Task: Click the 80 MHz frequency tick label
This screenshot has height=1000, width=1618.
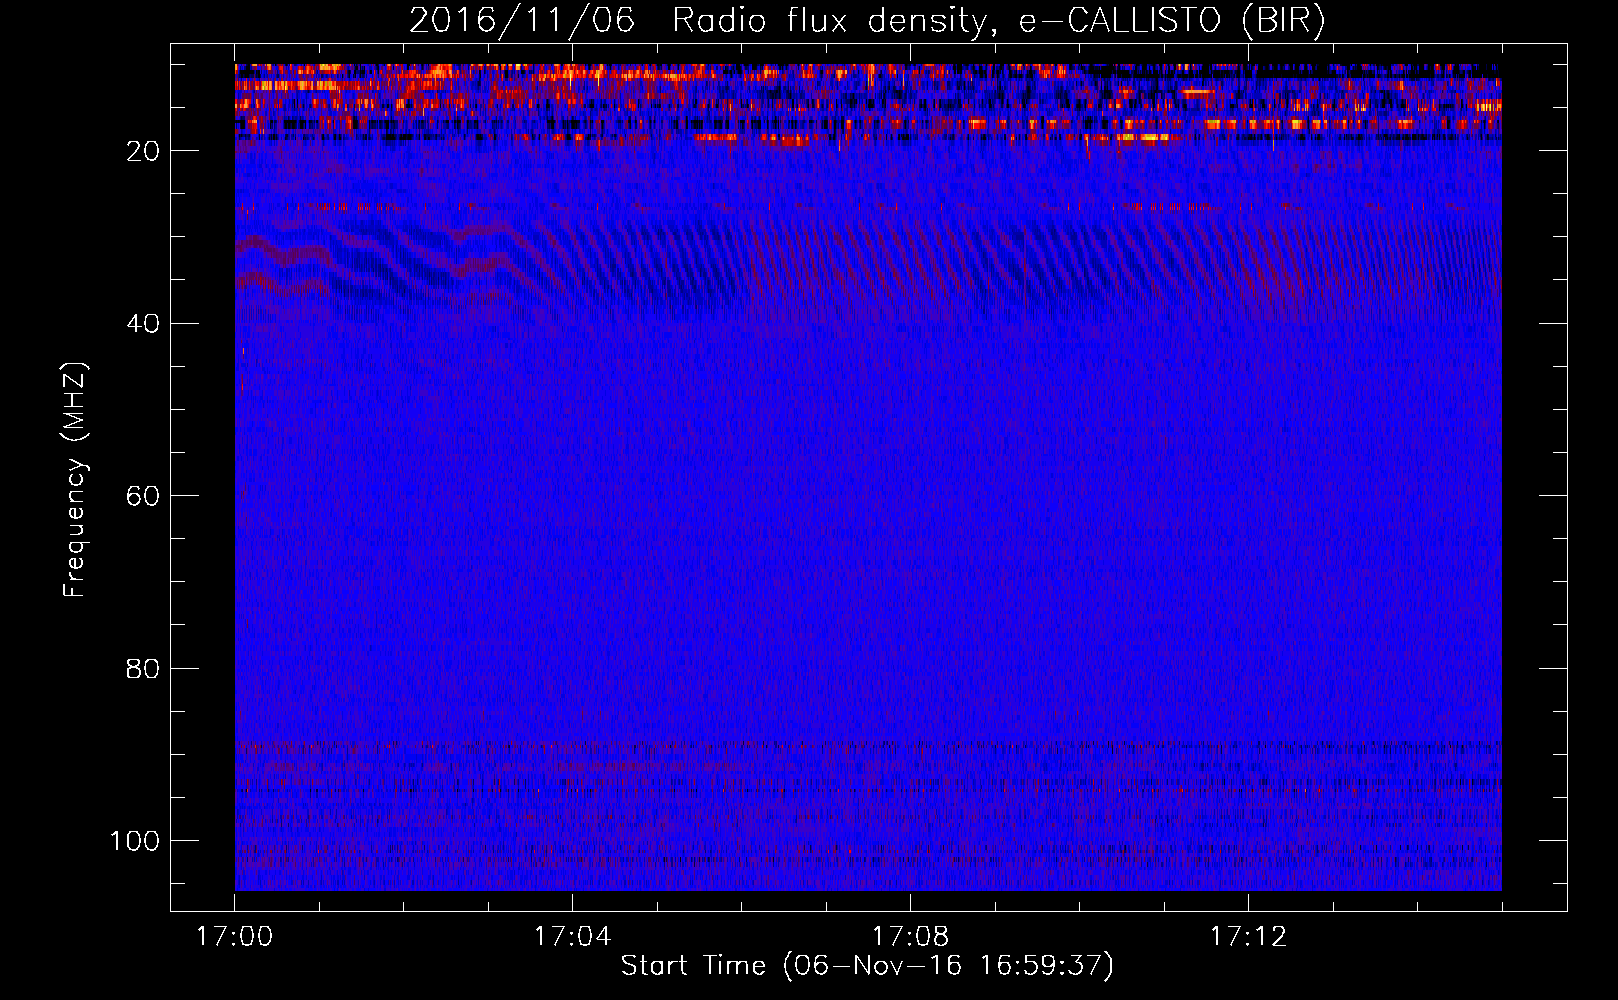Action: click(144, 669)
